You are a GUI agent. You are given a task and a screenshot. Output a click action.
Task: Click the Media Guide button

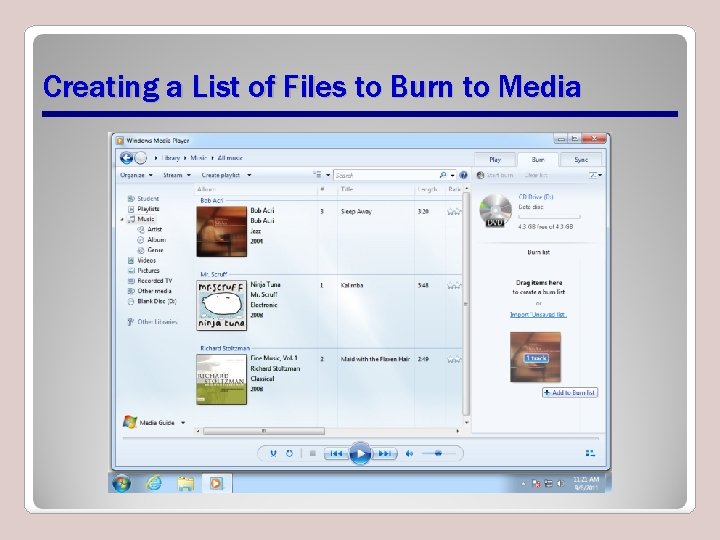[149, 422]
